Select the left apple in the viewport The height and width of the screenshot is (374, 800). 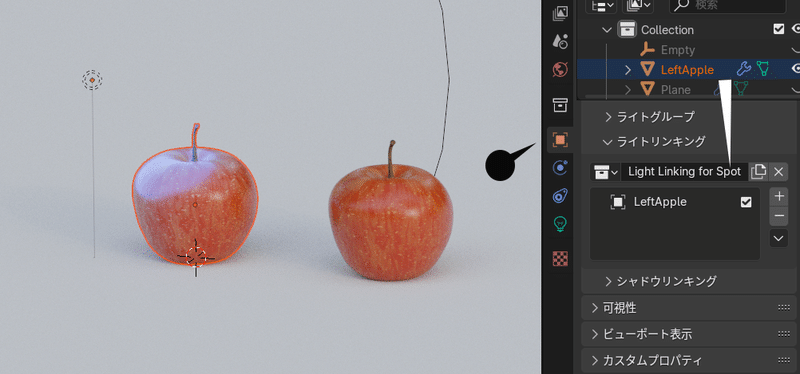coord(195,204)
